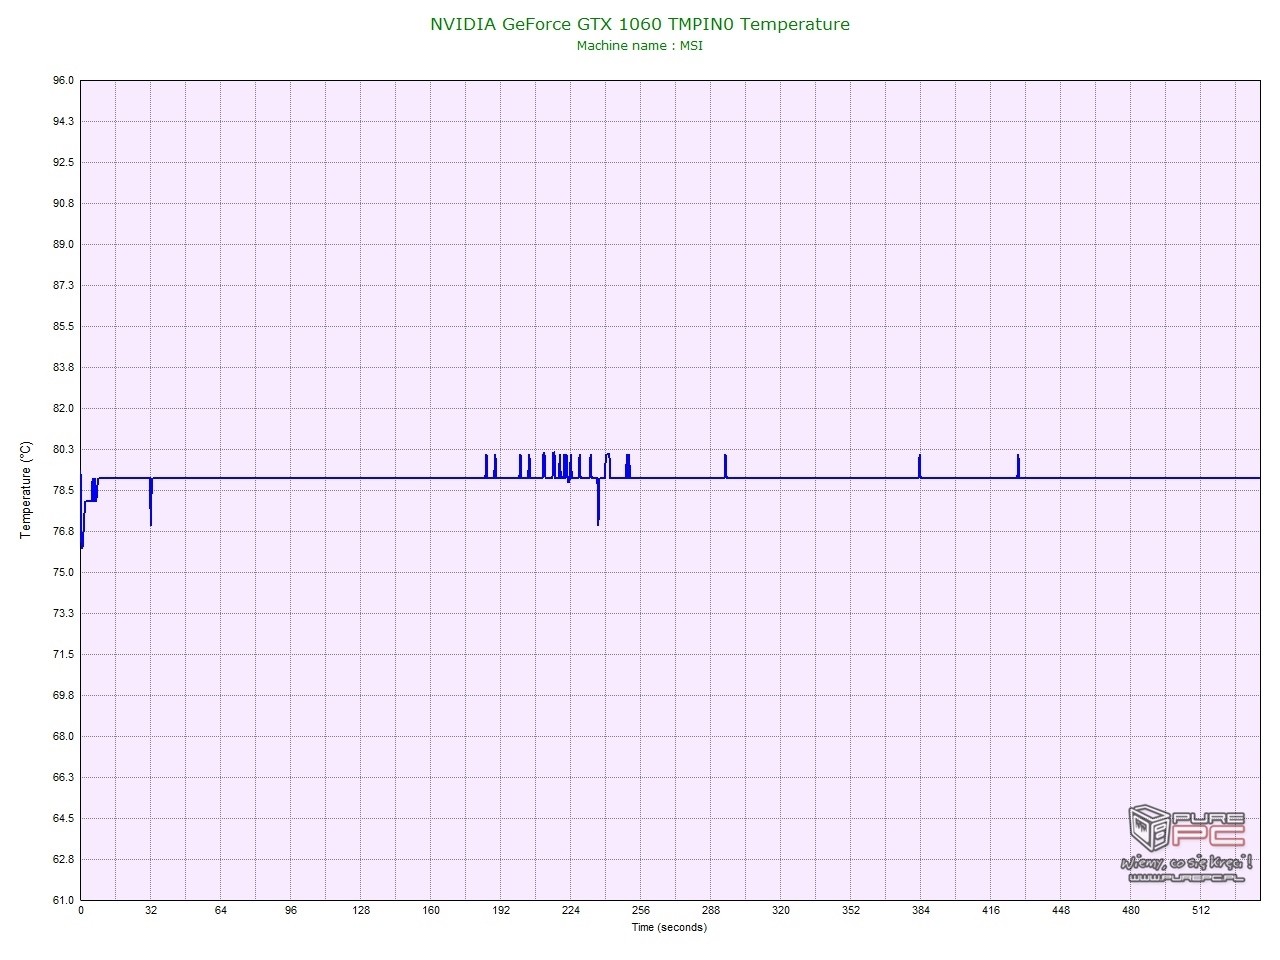Click the 92.5 y-axis value

point(63,162)
